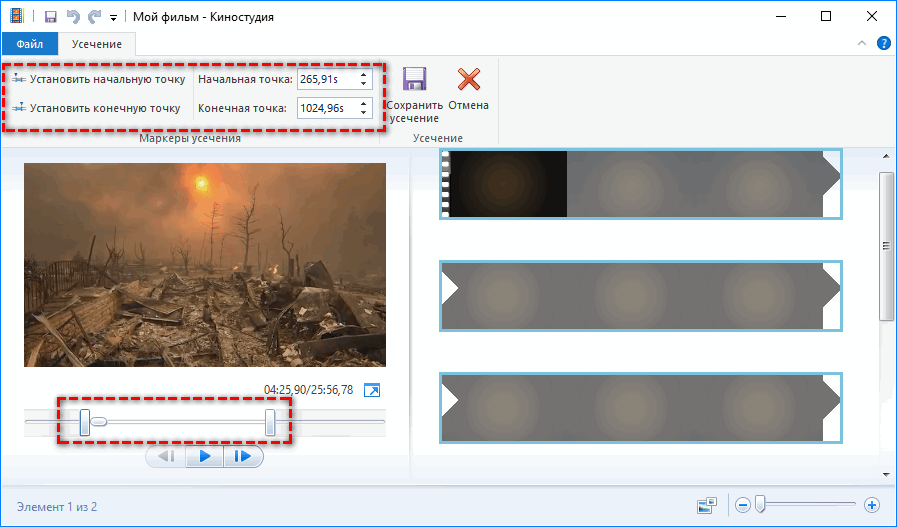This screenshot has width=897, height=527.
Task: Decrease the Начальная точка value
Action: pos(364,84)
